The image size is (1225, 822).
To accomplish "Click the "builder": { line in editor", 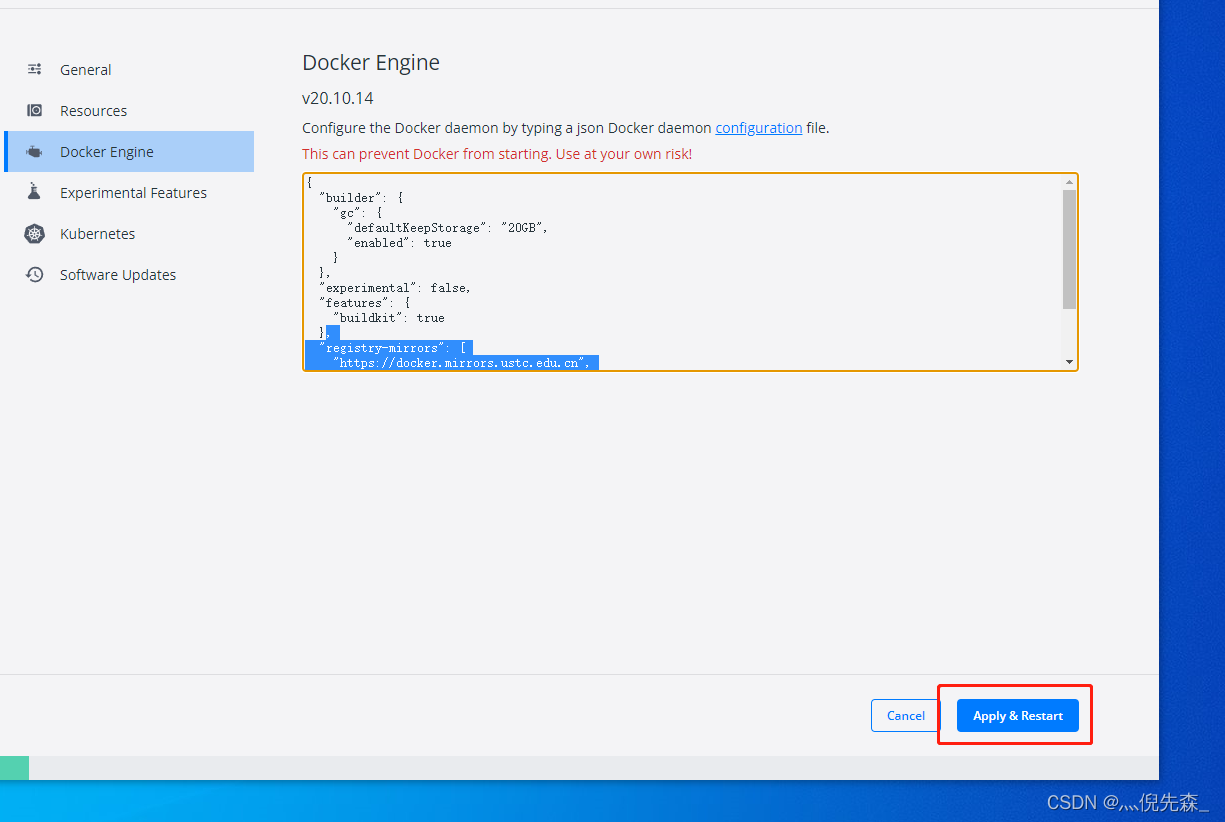I will [x=361, y=198].
